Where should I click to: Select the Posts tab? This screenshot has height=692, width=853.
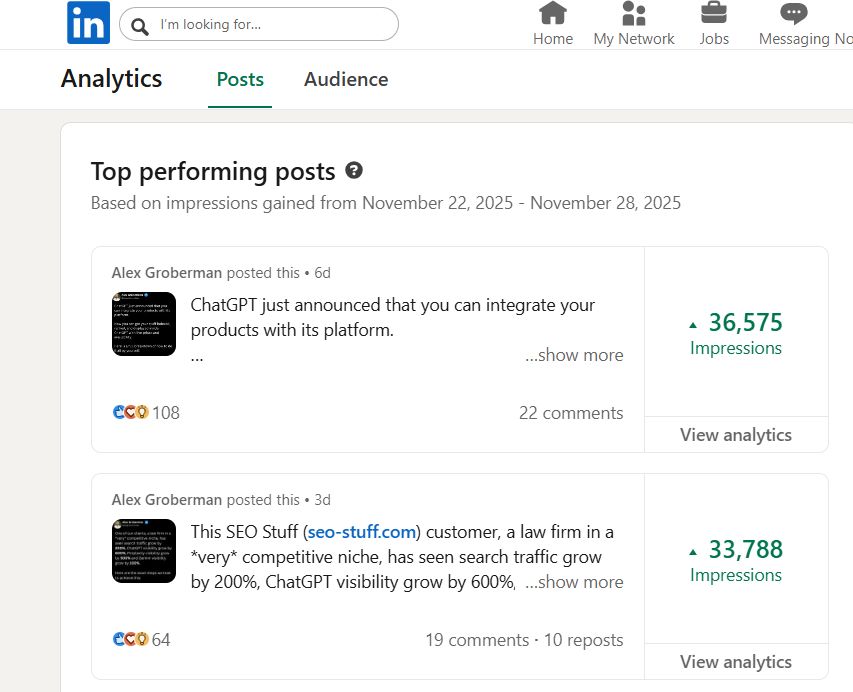pos(239,79)
